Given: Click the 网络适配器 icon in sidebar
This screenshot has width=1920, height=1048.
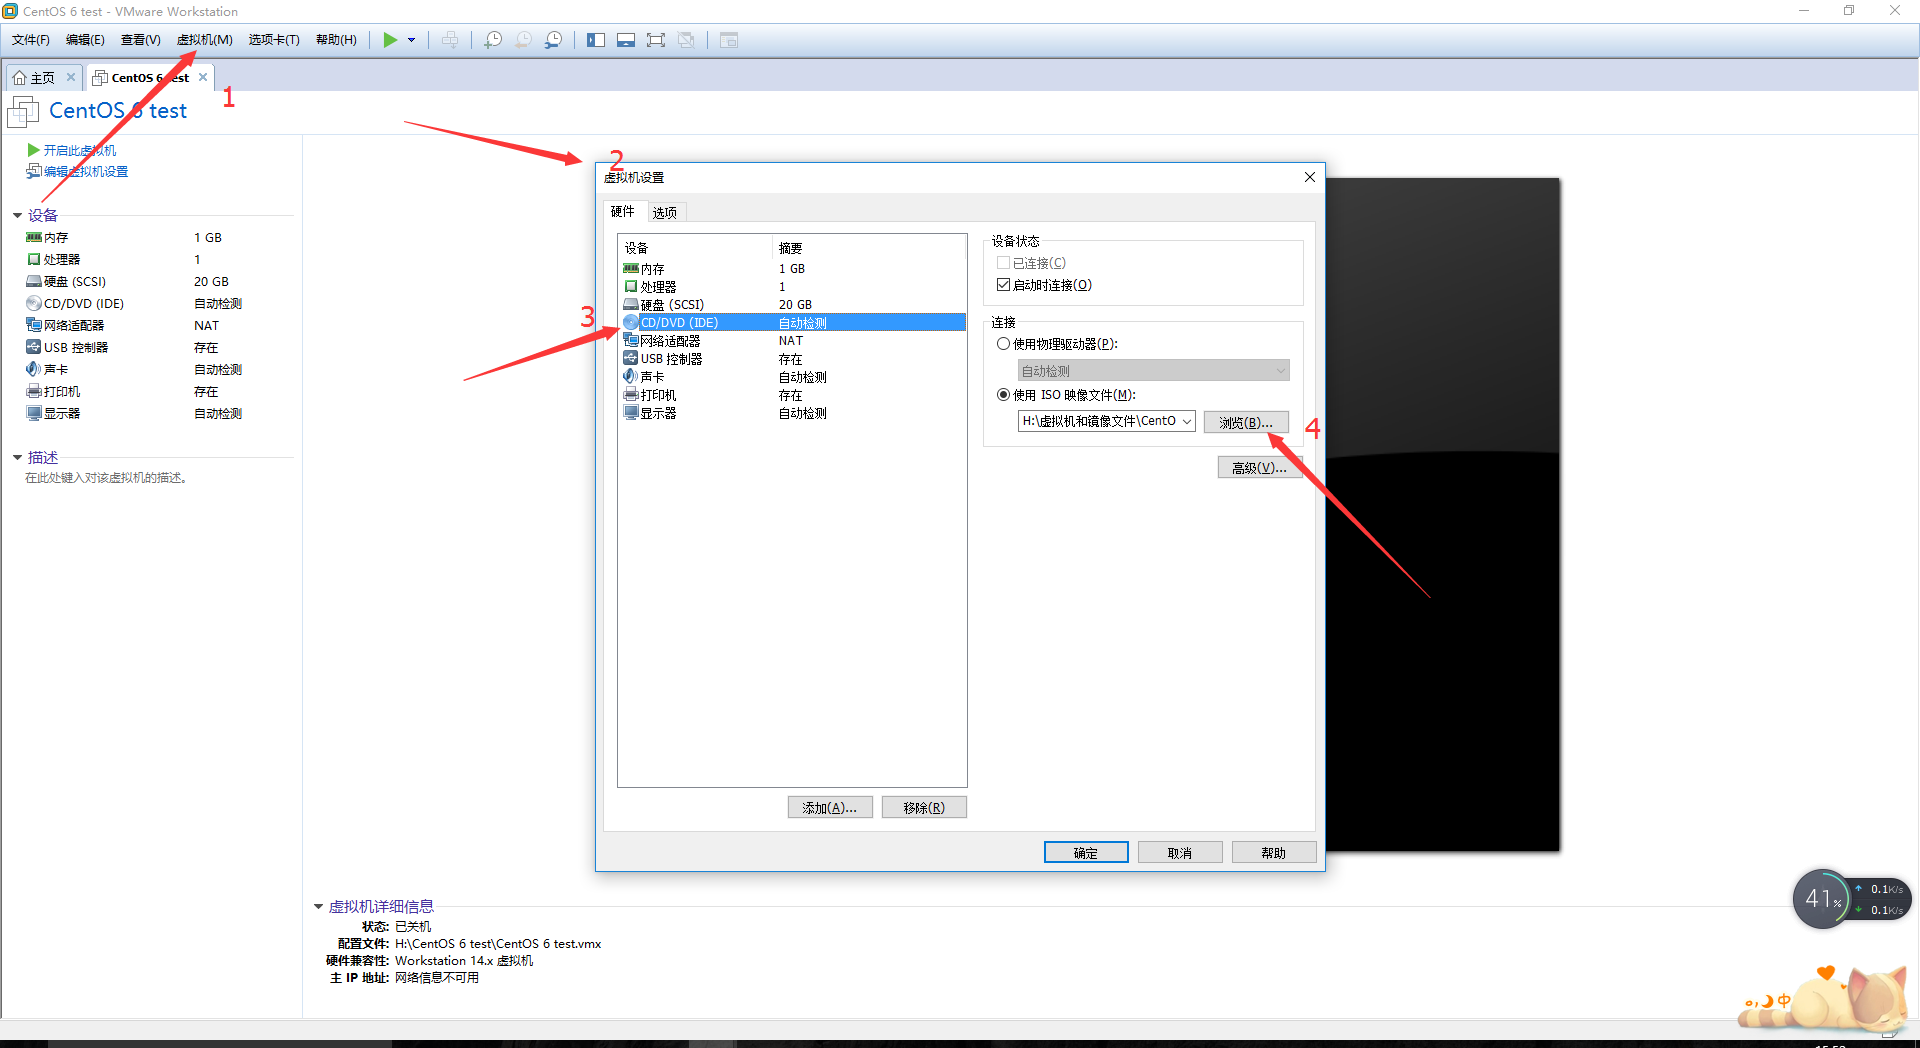Looking at the screenshot, I should pos(34,326).
